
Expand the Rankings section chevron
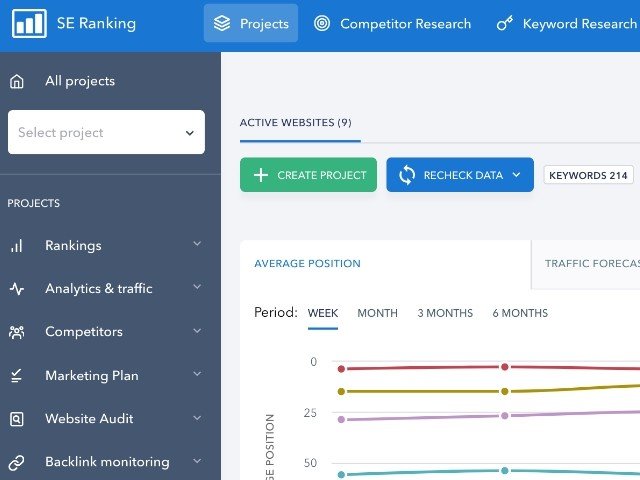coord(197,244)
